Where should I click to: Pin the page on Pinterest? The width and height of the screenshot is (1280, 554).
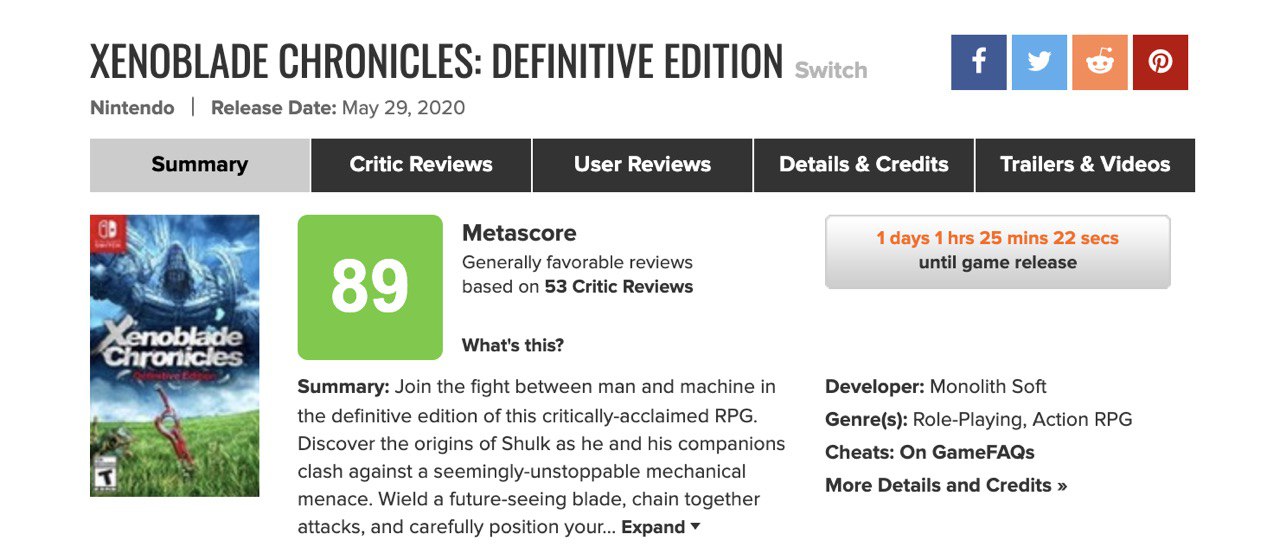pyautogui.click(x=1160, y=62)
